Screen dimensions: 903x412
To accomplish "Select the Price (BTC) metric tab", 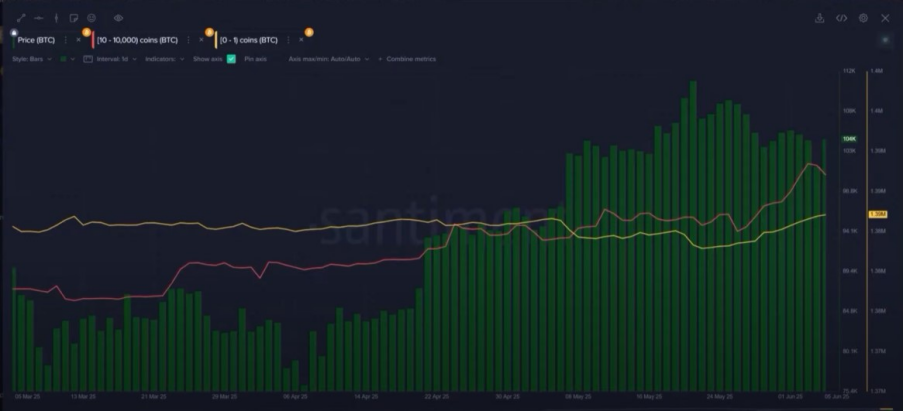I will tap(36, 40).
